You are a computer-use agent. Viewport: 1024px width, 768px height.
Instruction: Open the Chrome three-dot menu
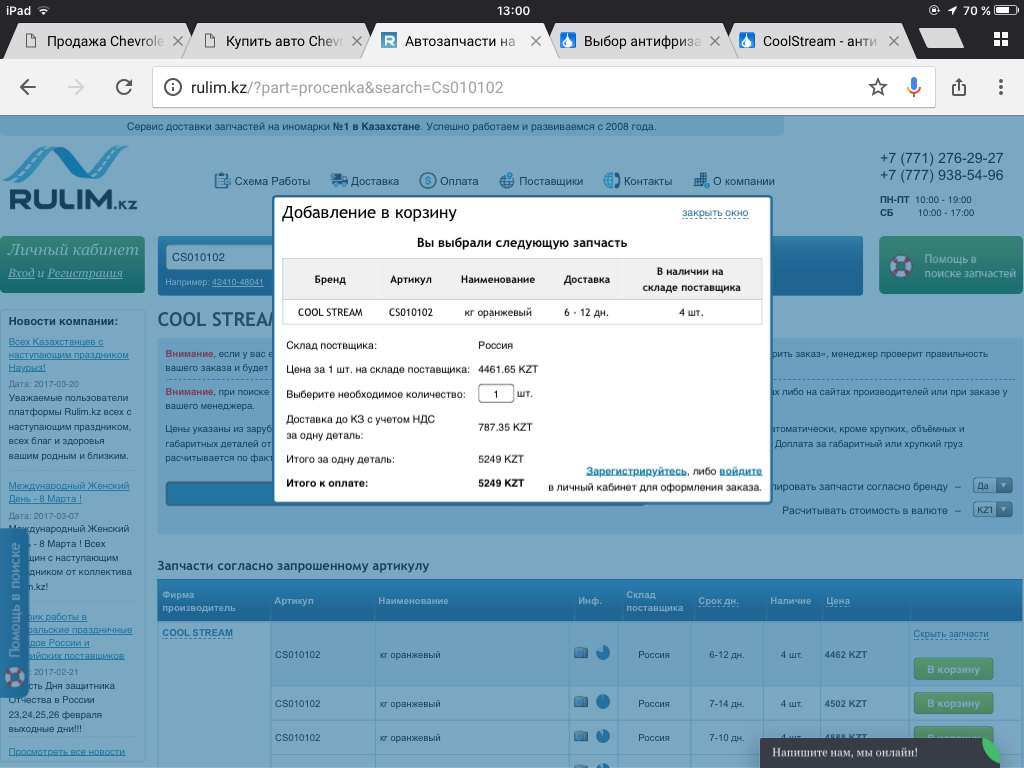(1000, 87)
